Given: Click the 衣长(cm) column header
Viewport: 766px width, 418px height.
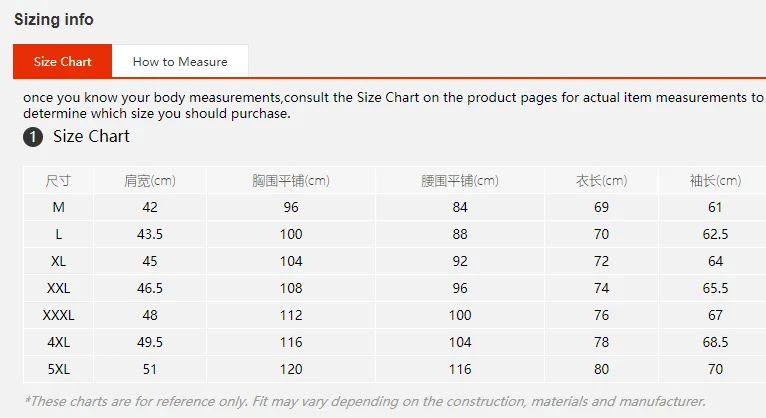Looking at the screenshot, I should point(601,181).
